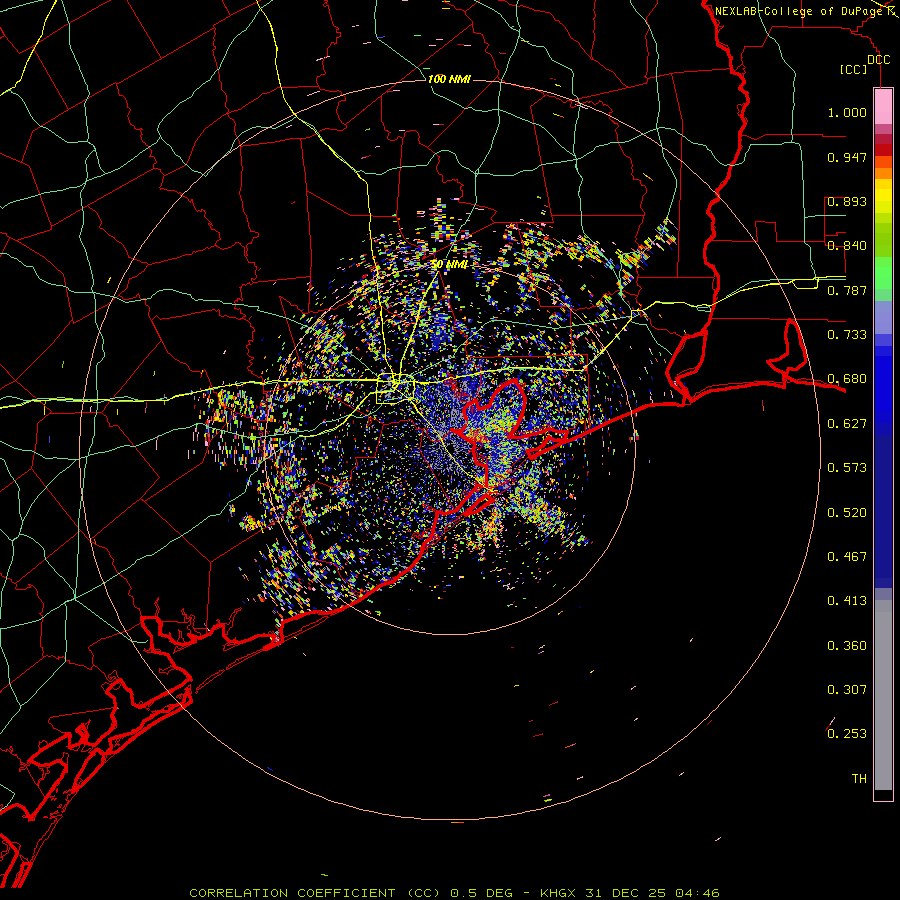This screenshot has width=900, height=900.
Task: Select the 0.627 scale value
Action: tap(847, 424)
